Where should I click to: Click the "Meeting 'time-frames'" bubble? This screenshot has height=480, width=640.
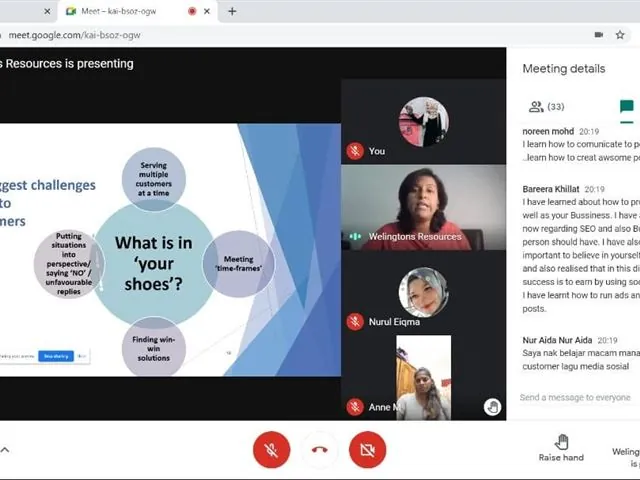(x=239, y=264)
